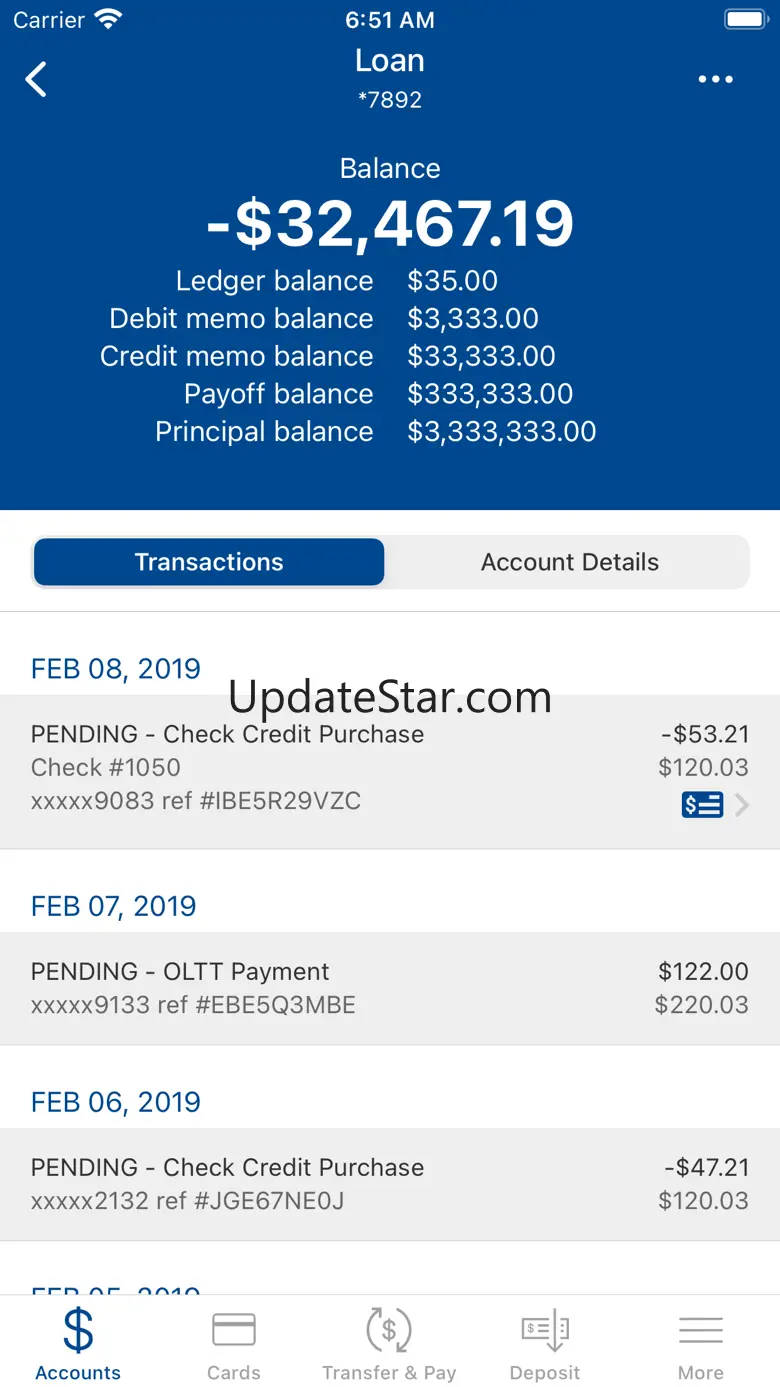Tap the back arrow icon
The height and width of the screenshot is (1387, 780).
pyautogui.click(x=37, y=79)
